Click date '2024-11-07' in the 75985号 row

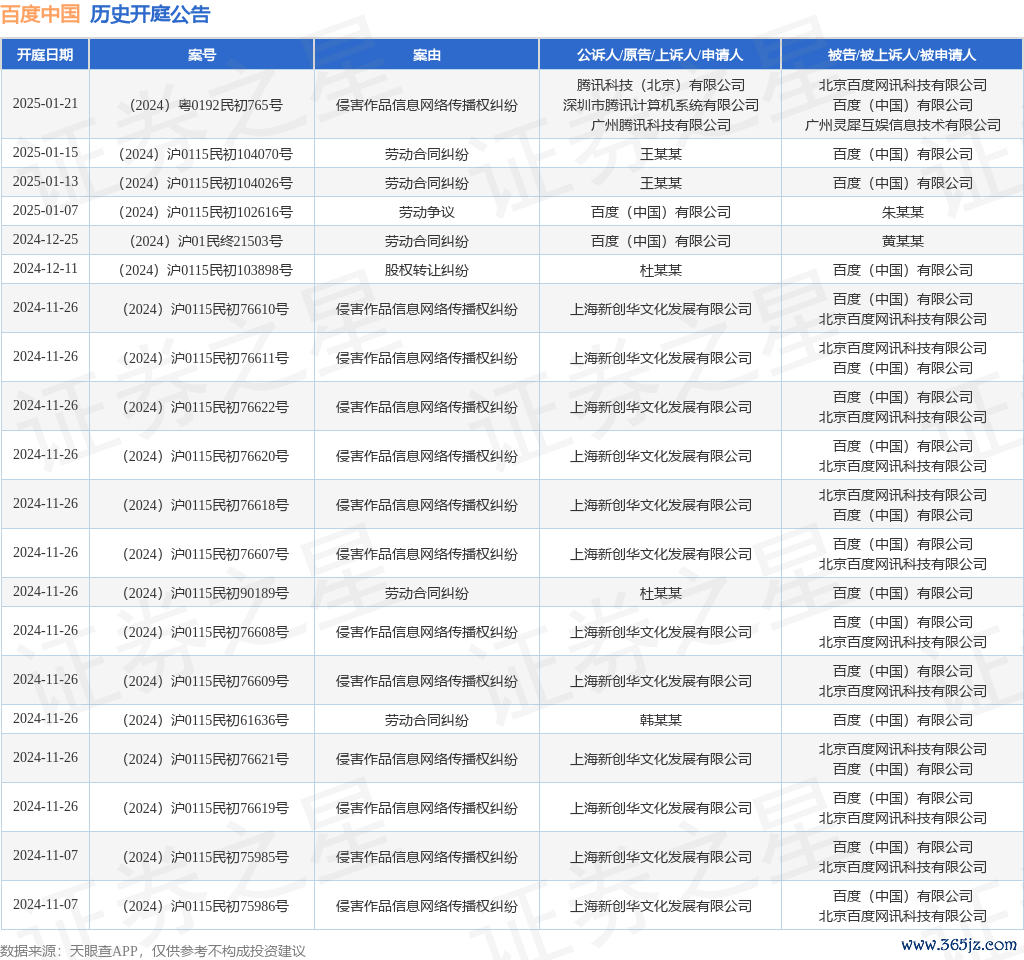pyautogui.click(x=45, y=856)
